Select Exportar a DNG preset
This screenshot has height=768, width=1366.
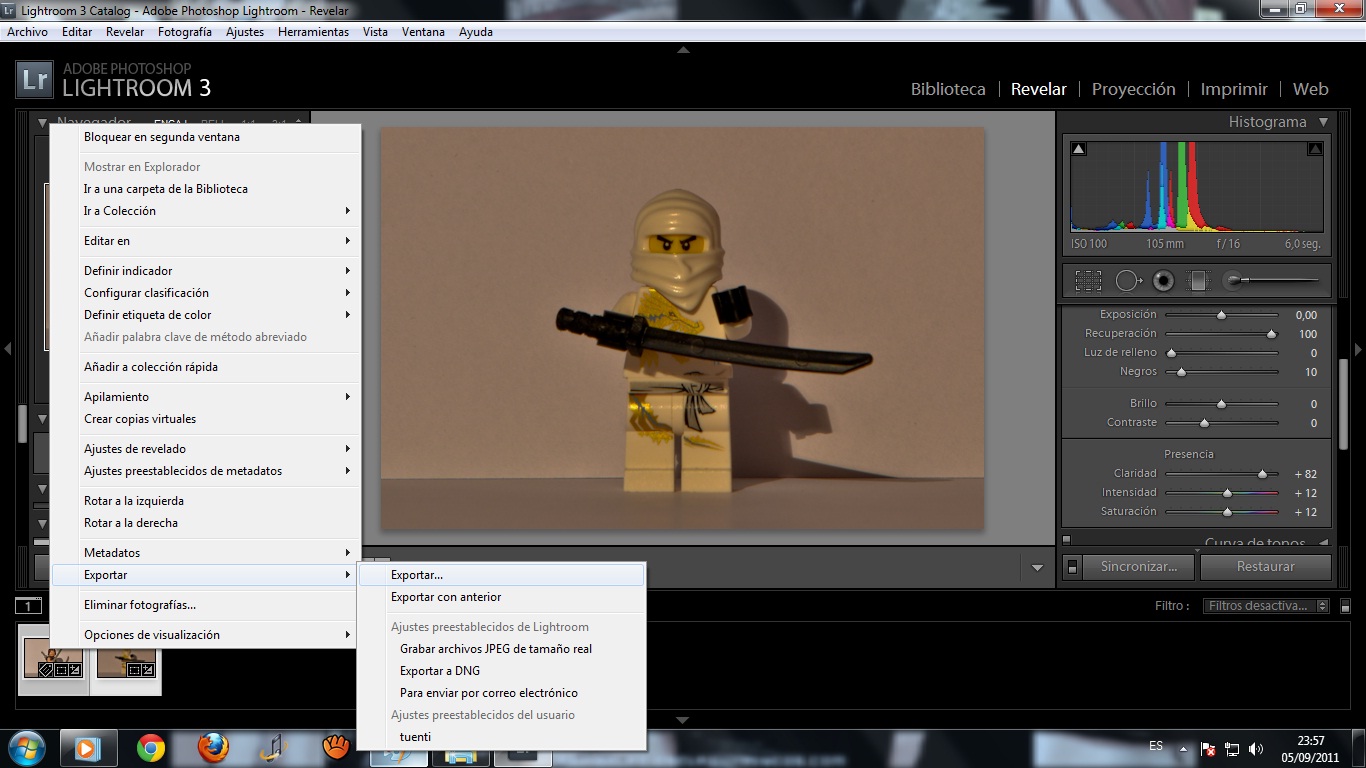pos(501,671)
